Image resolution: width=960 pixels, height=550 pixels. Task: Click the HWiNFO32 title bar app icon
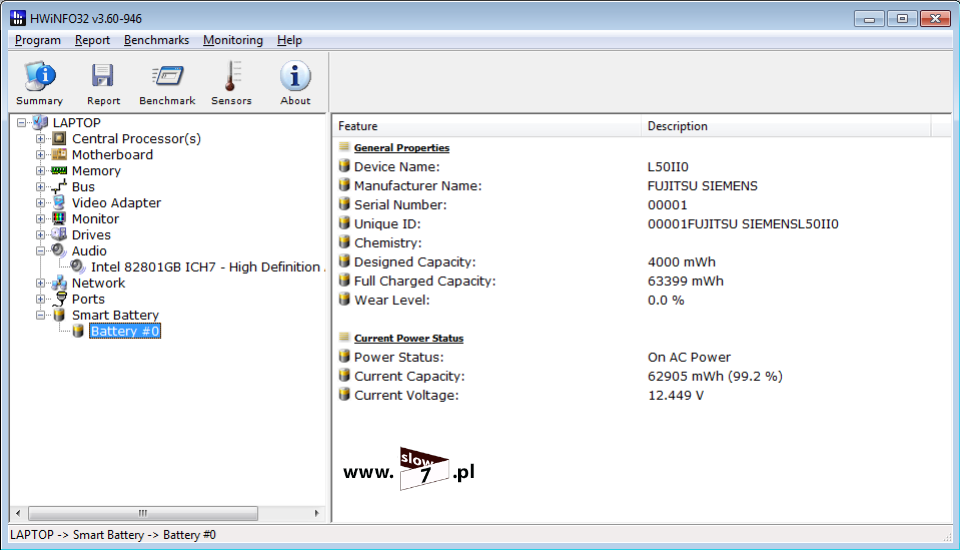click(x=18, y=18)
